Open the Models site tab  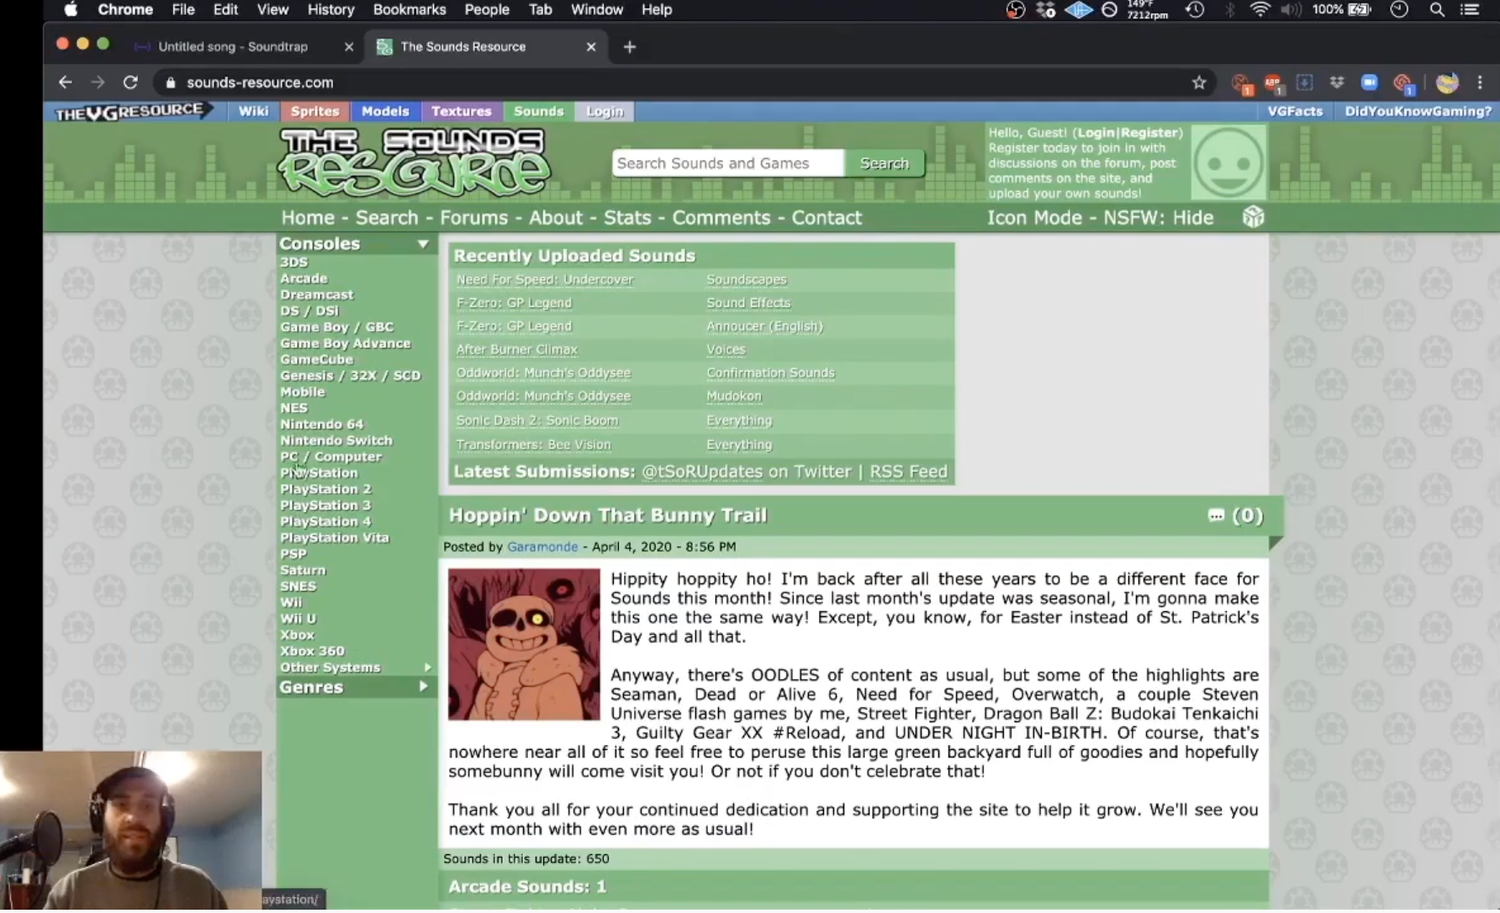[385, 111]
